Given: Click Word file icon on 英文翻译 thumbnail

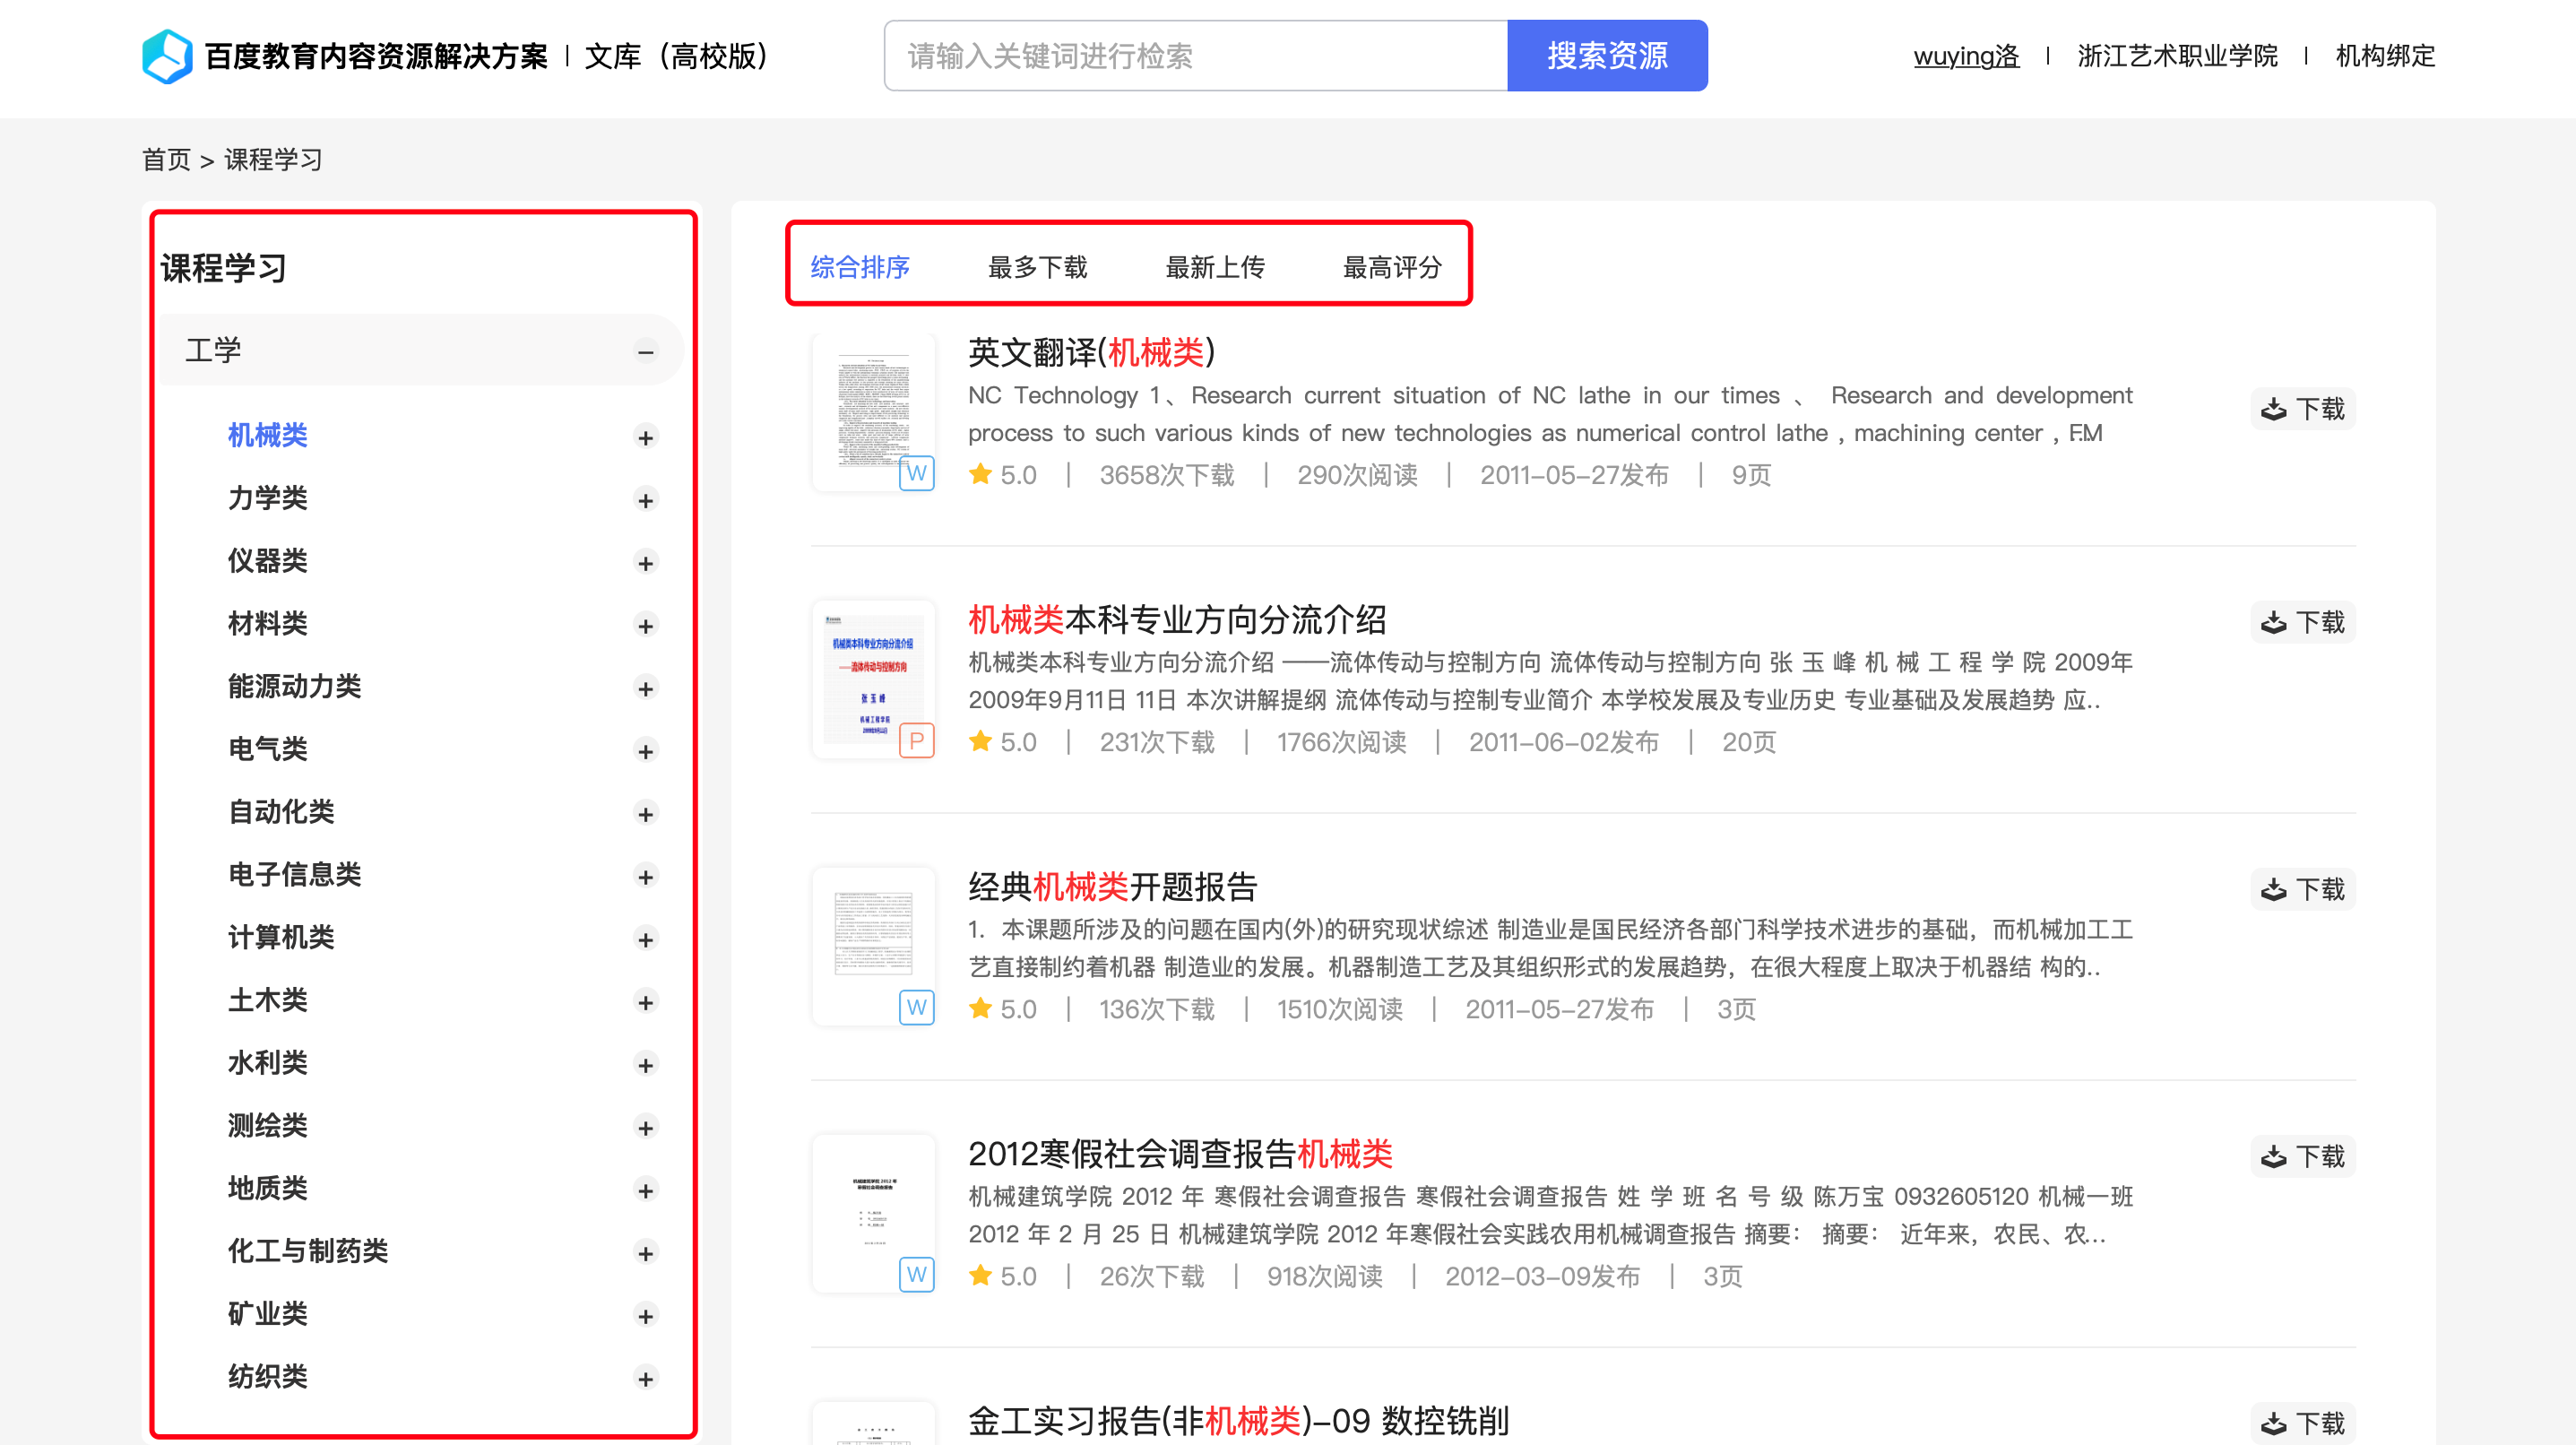Looking at the screenshot, I should pos(916,473).
